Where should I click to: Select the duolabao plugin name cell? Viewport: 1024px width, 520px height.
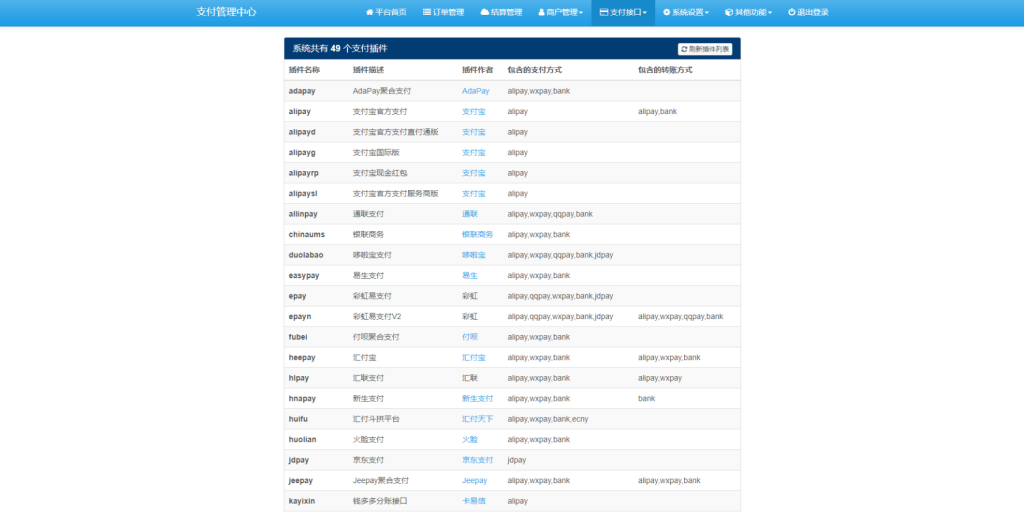point(306,255)
